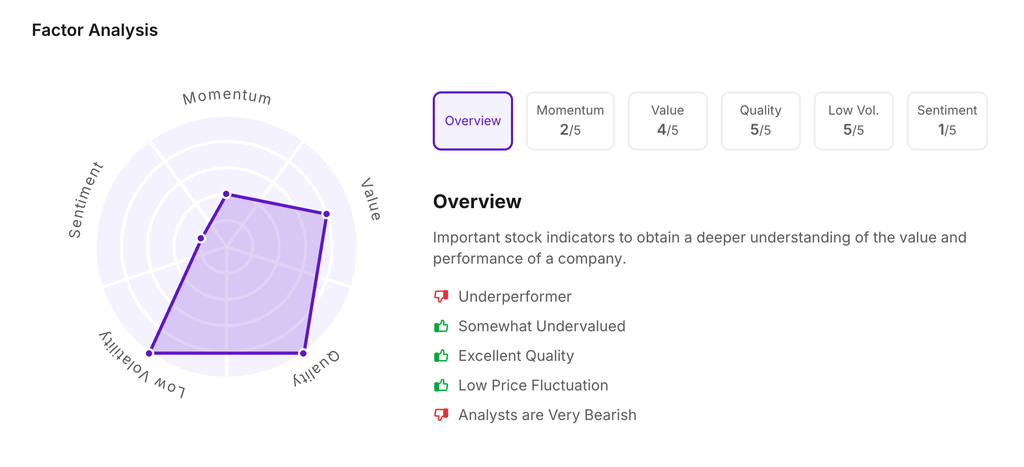The image size is (1024, 467).
Task: Click thumbs-down icon beside Underperformer
Action: 441,297
